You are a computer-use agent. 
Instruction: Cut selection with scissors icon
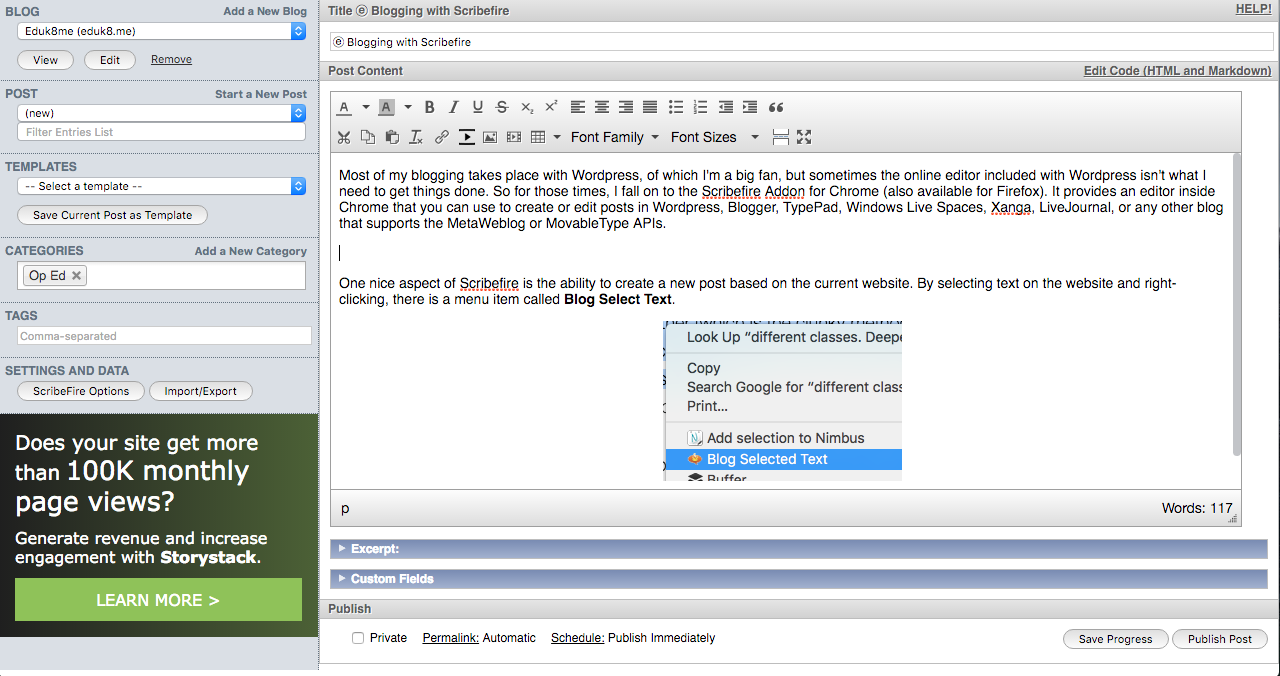(x=344, y=137)
